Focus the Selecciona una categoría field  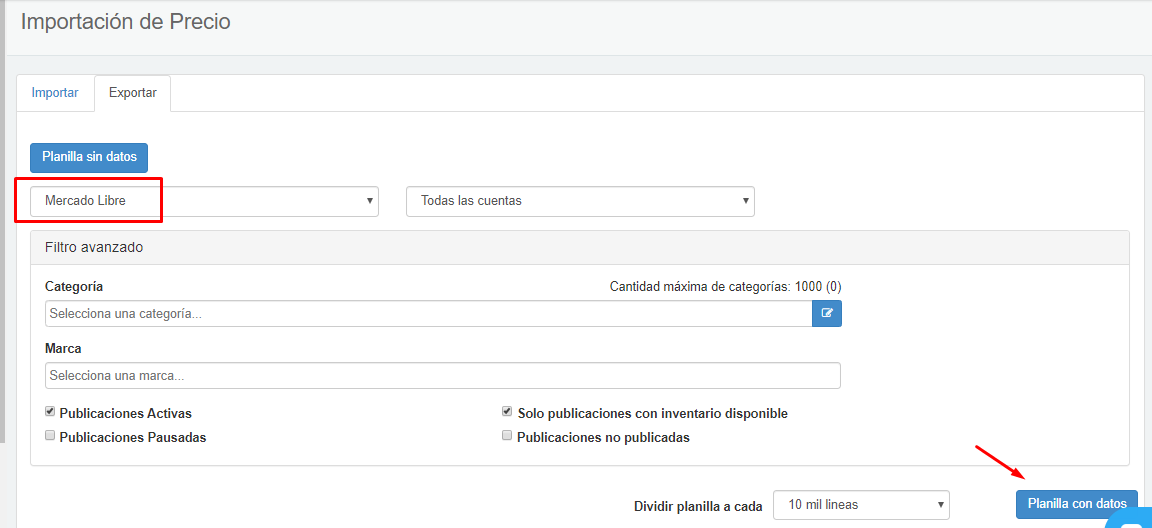[428, 314]
